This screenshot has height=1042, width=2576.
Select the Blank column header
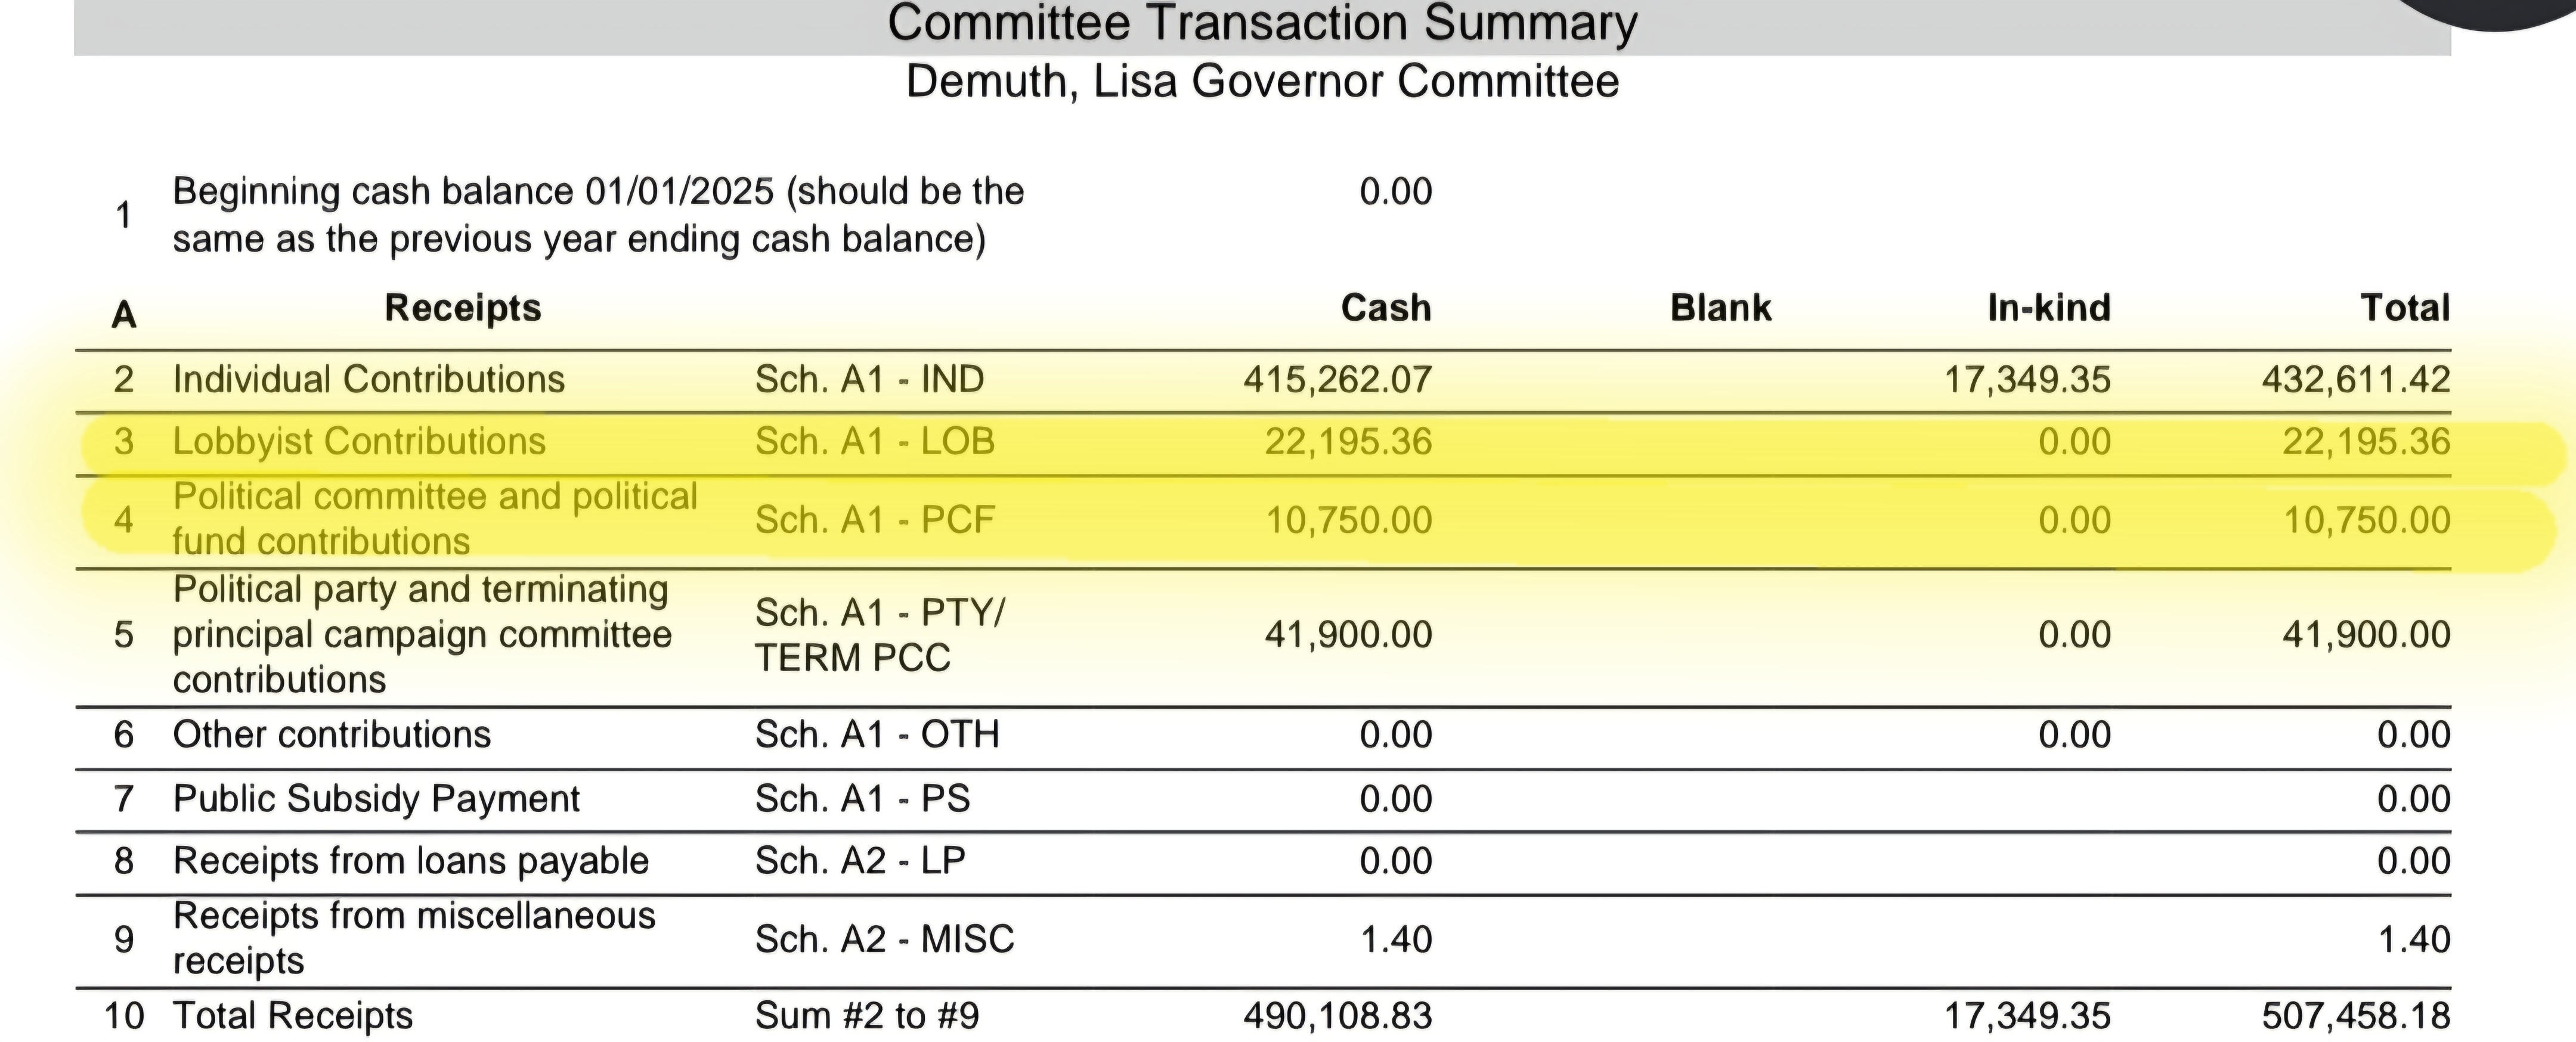point(1720,308)
